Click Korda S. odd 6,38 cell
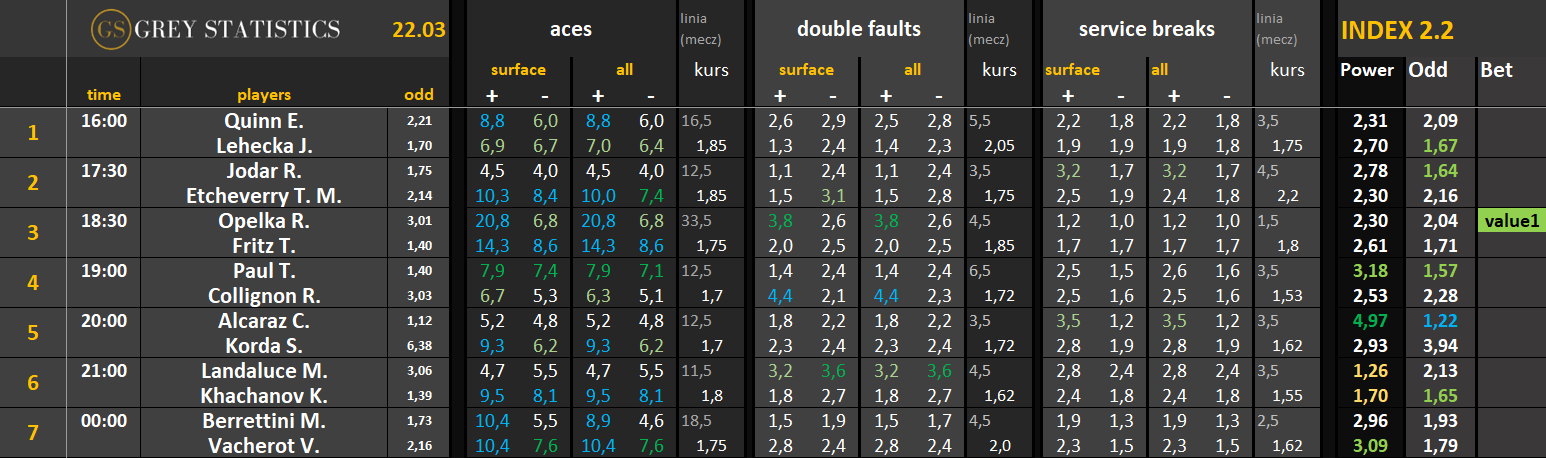Viewport: 1546px width, 458px height. click(420, 346)
